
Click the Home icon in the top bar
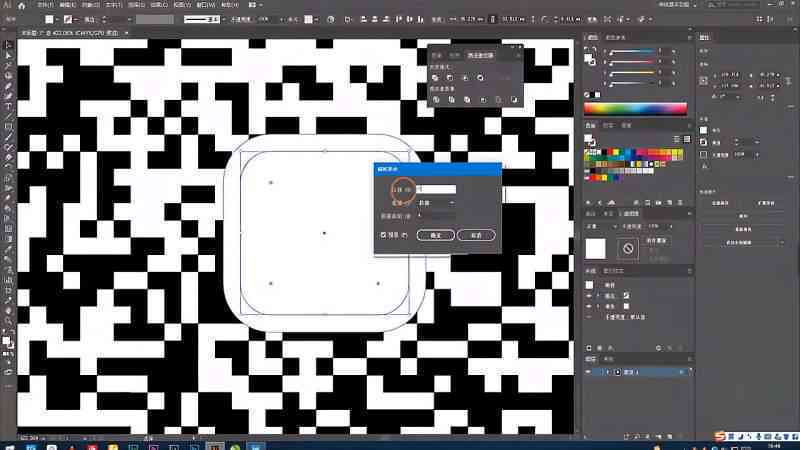pos(21,5)
